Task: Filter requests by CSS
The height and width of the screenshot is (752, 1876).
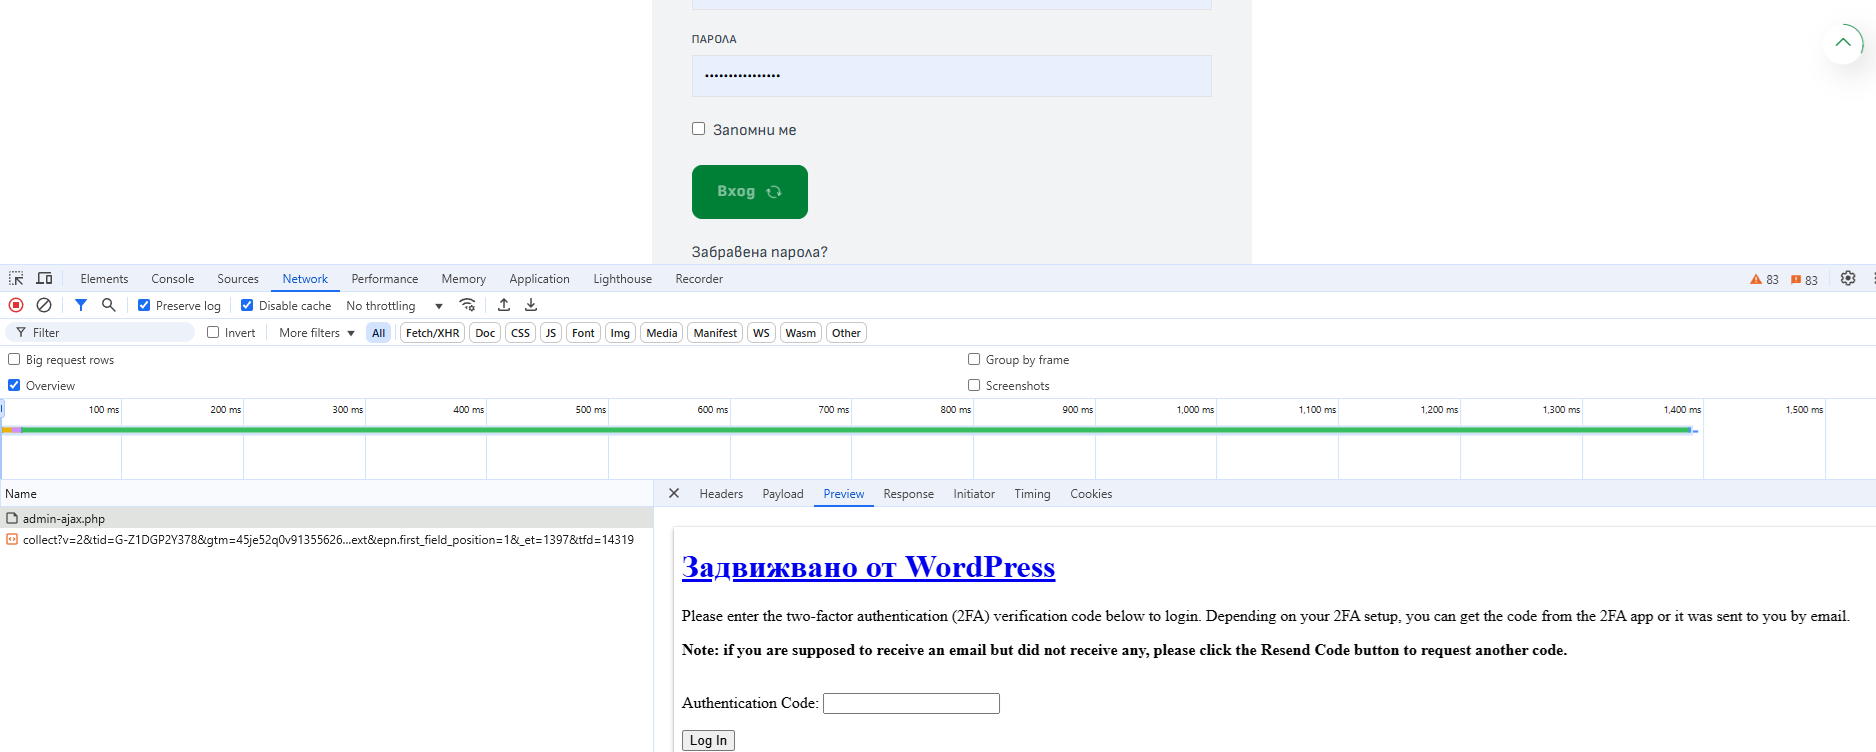Action: [x=520, y=333]
